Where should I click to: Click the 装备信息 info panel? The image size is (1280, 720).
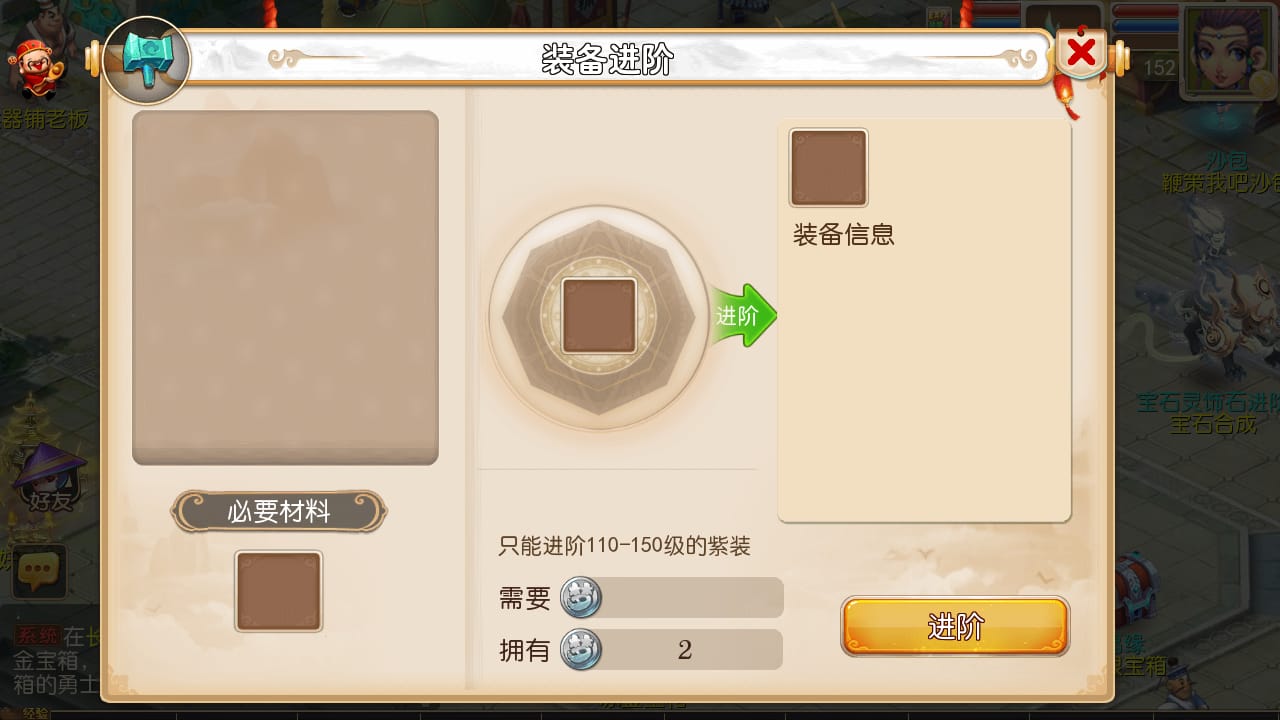(925, 320)
